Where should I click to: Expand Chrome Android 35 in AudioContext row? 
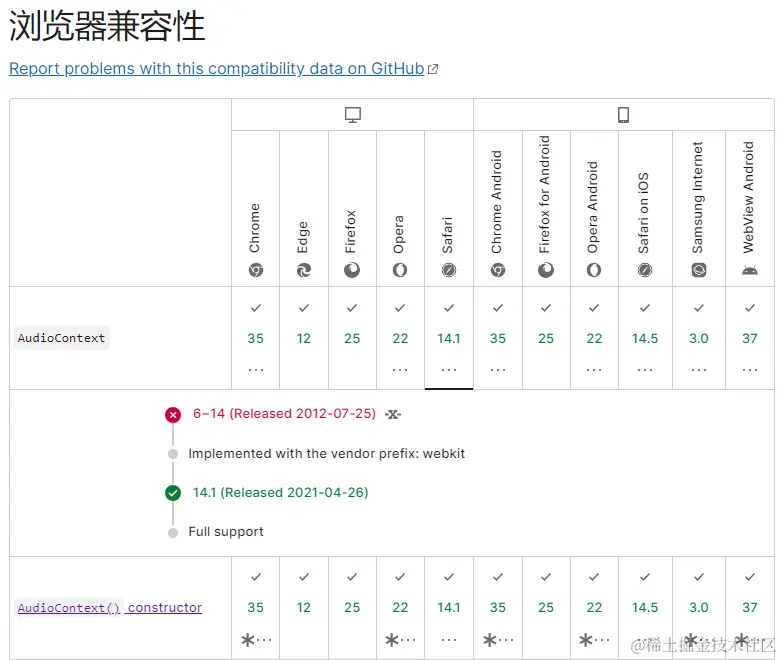pyautogui.click(x=498, y=338)
